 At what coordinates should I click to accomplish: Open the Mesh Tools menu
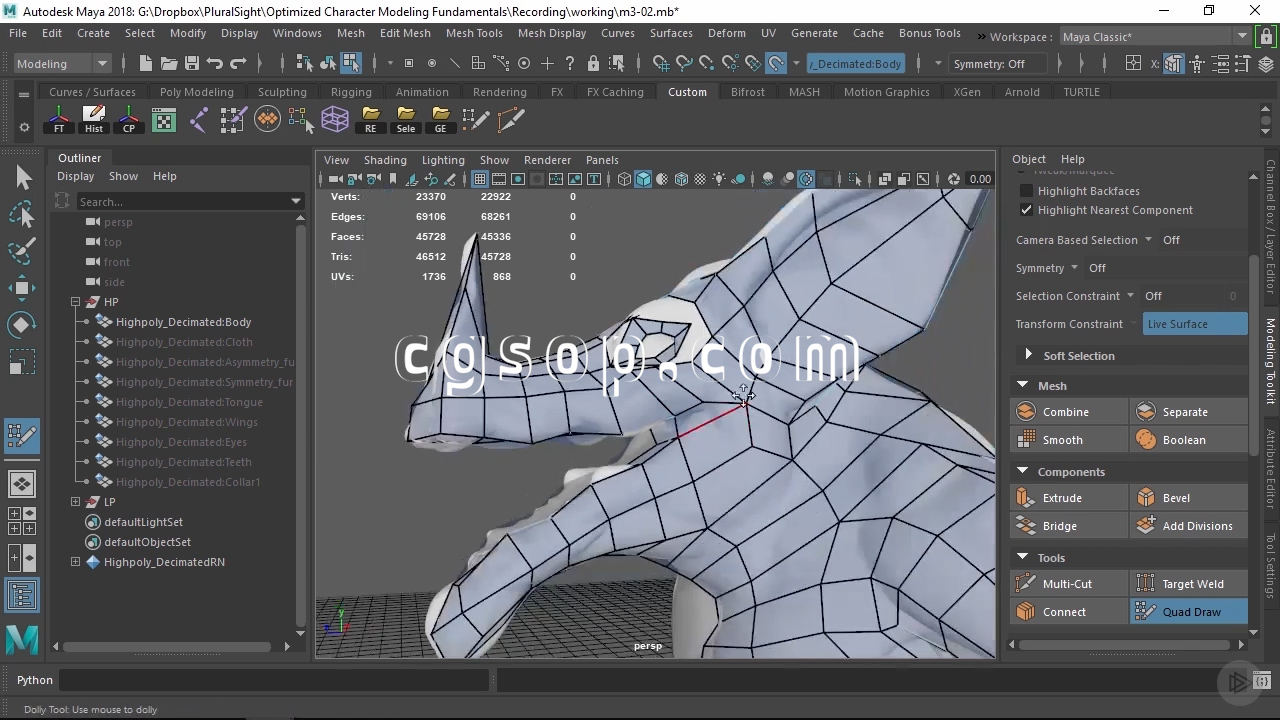click(x=474, y=33)
